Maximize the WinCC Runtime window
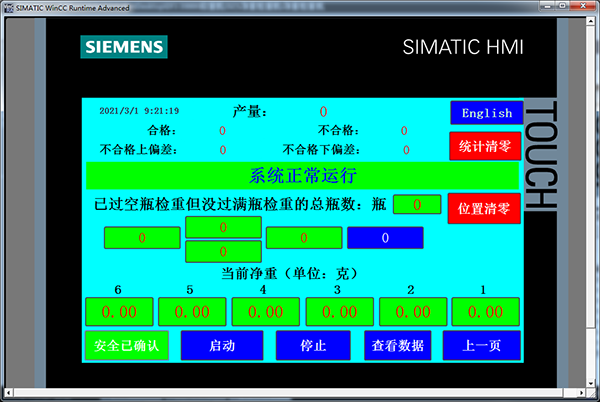 tap(562, 5)
